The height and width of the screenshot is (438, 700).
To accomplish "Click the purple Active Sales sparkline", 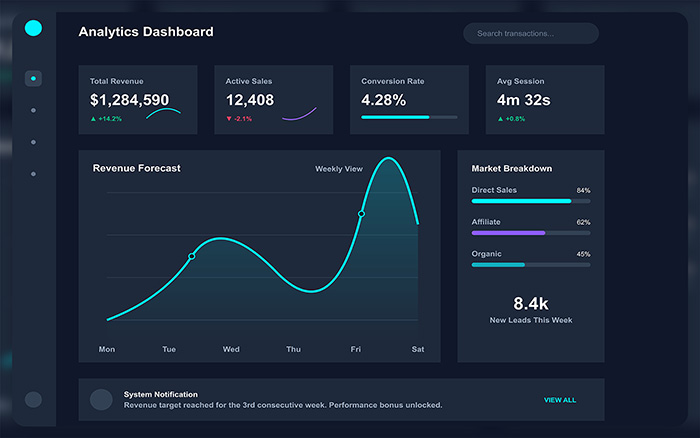I will coord(299,114).
